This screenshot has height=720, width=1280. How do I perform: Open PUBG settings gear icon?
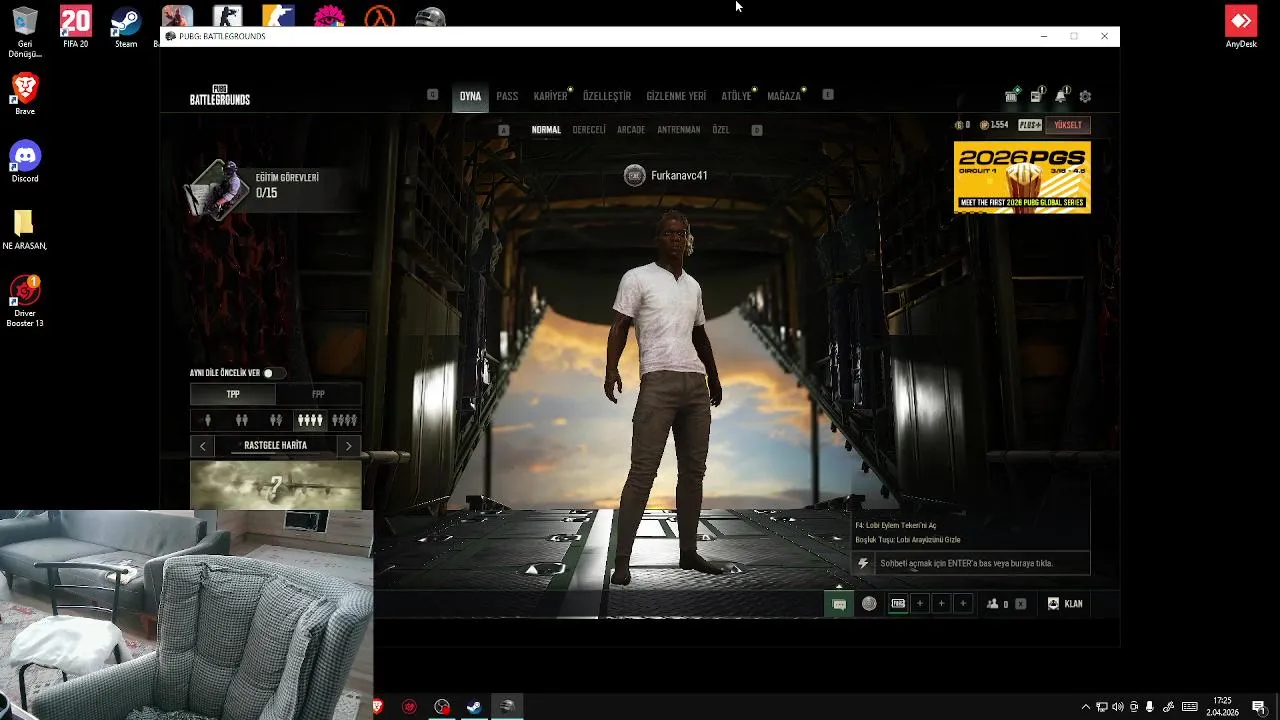pyautogui.click(x=1085, y=97)
